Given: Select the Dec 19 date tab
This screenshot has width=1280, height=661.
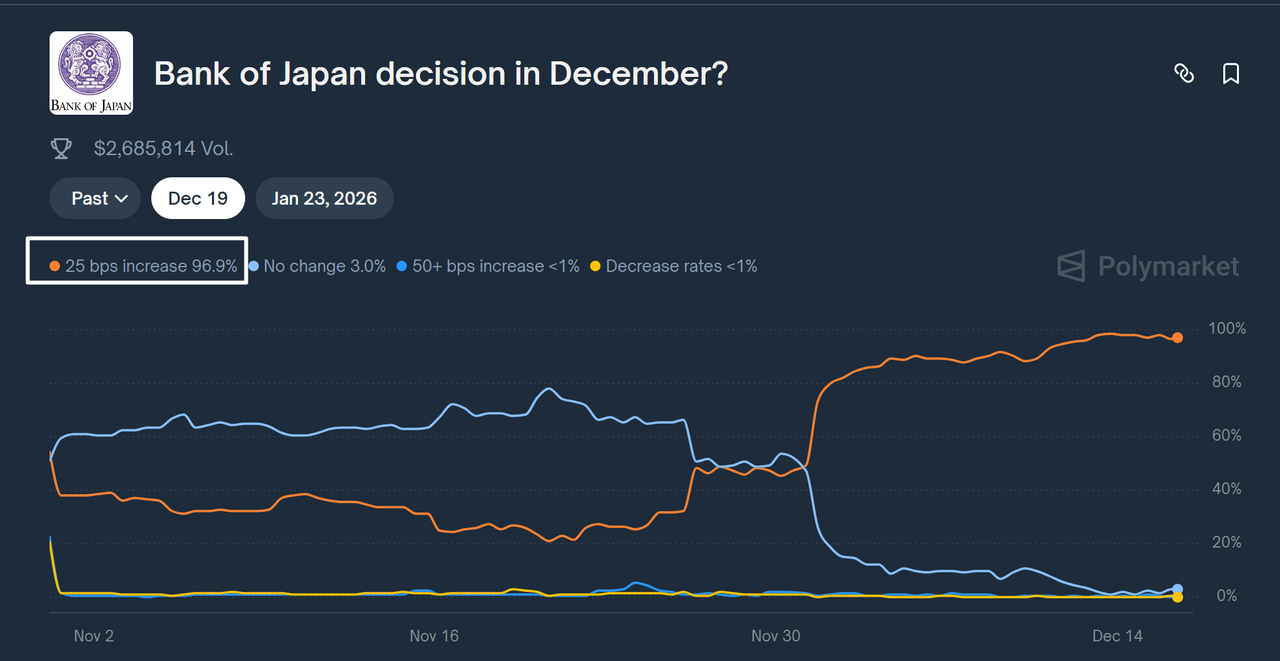Looking at the screenshot, I should [x=198, y=198].
